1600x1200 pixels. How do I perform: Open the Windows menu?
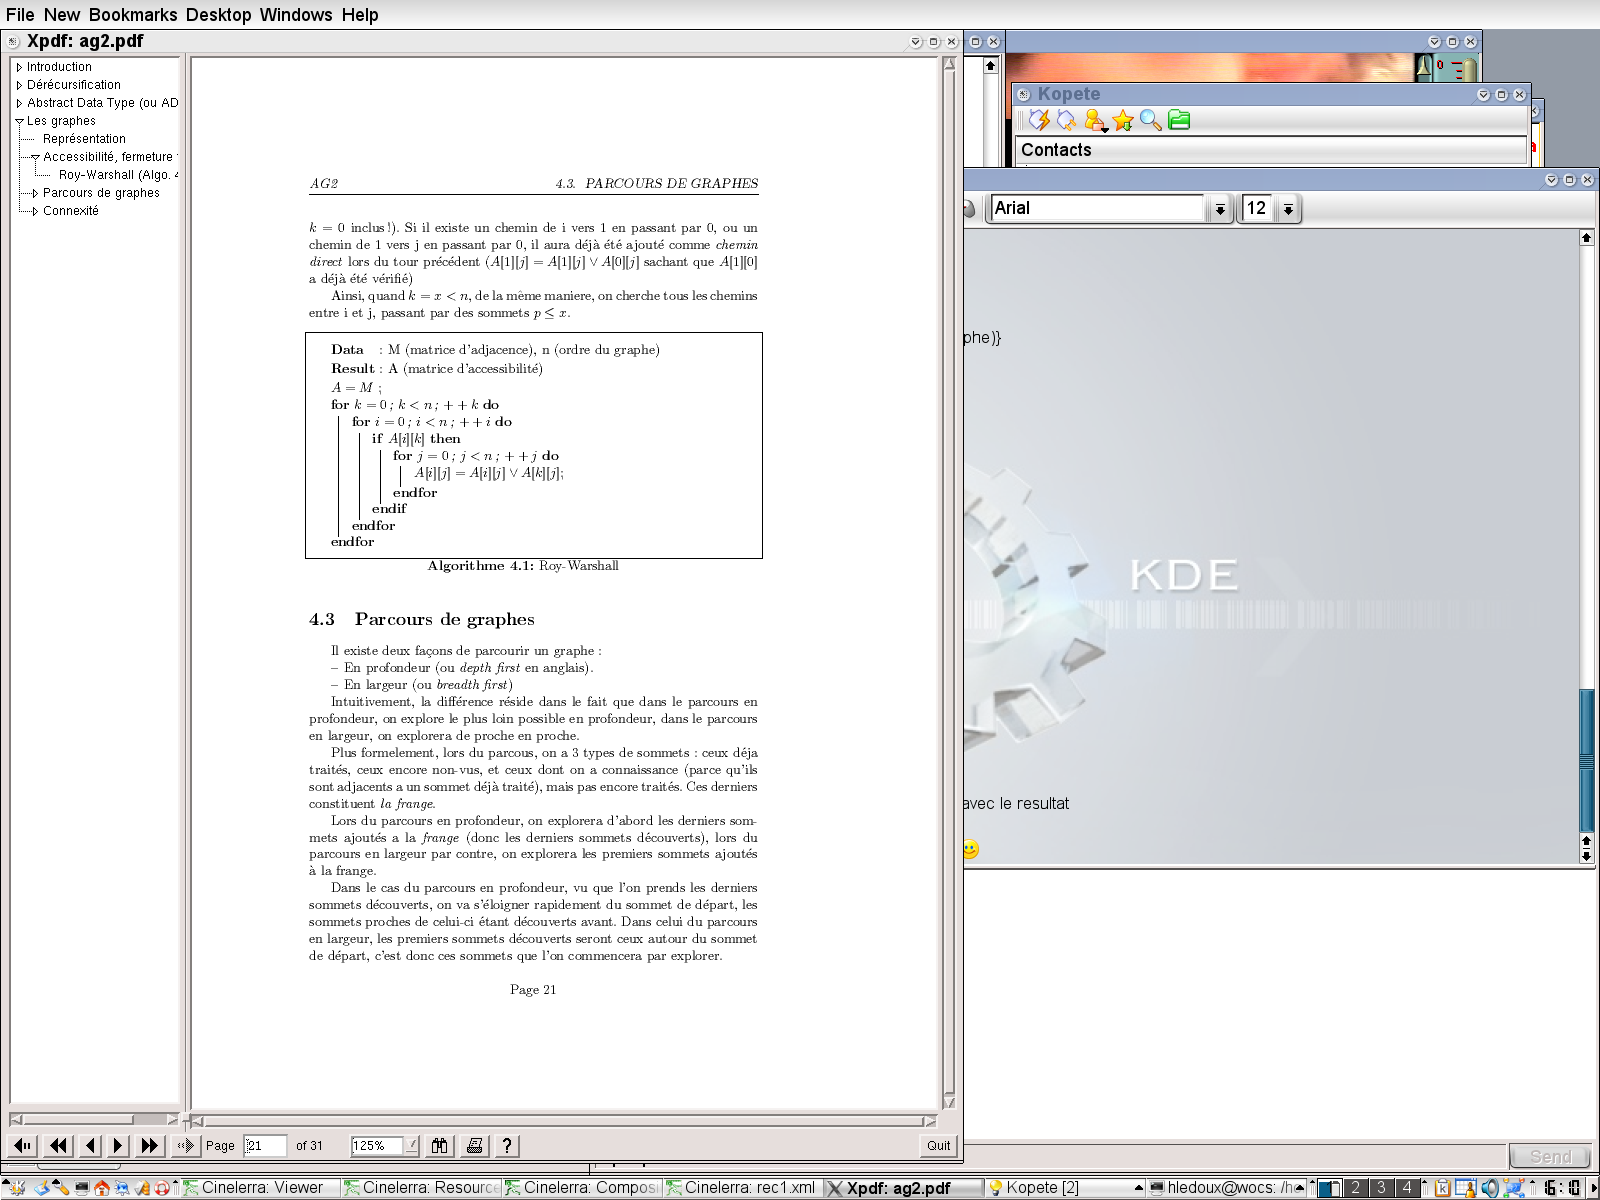296,15
